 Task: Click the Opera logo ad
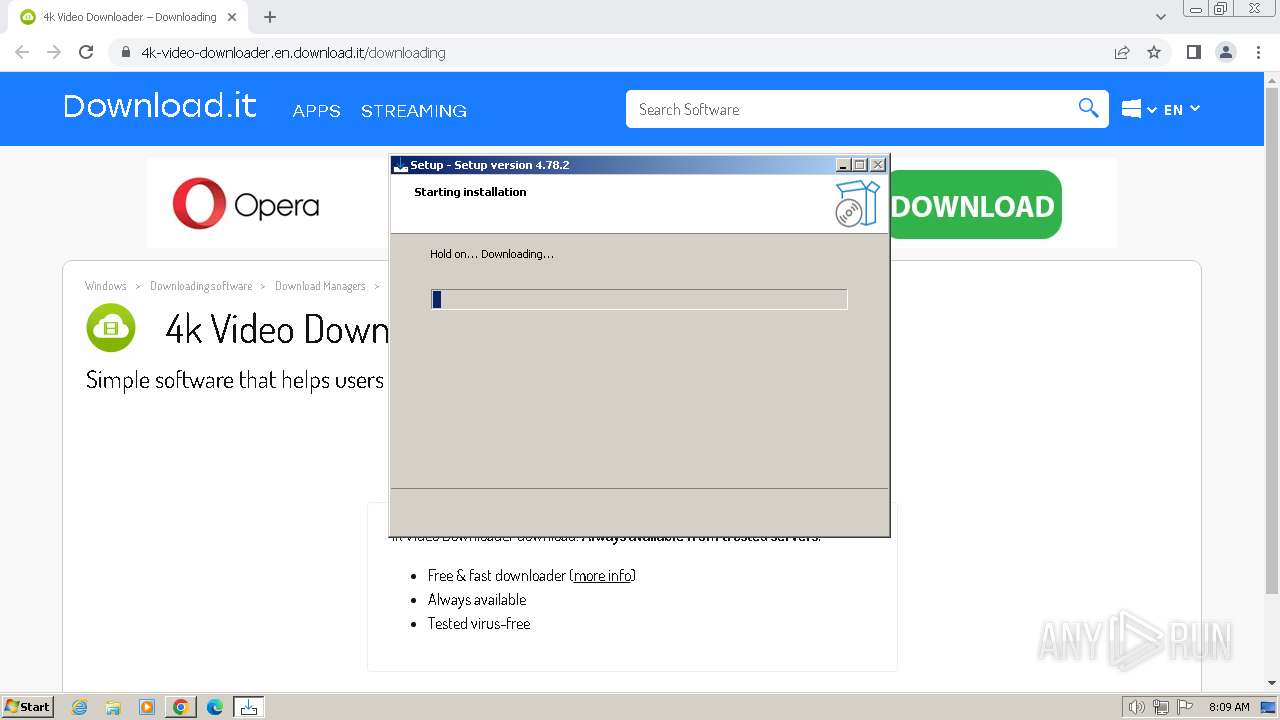(x=245, y=204)
